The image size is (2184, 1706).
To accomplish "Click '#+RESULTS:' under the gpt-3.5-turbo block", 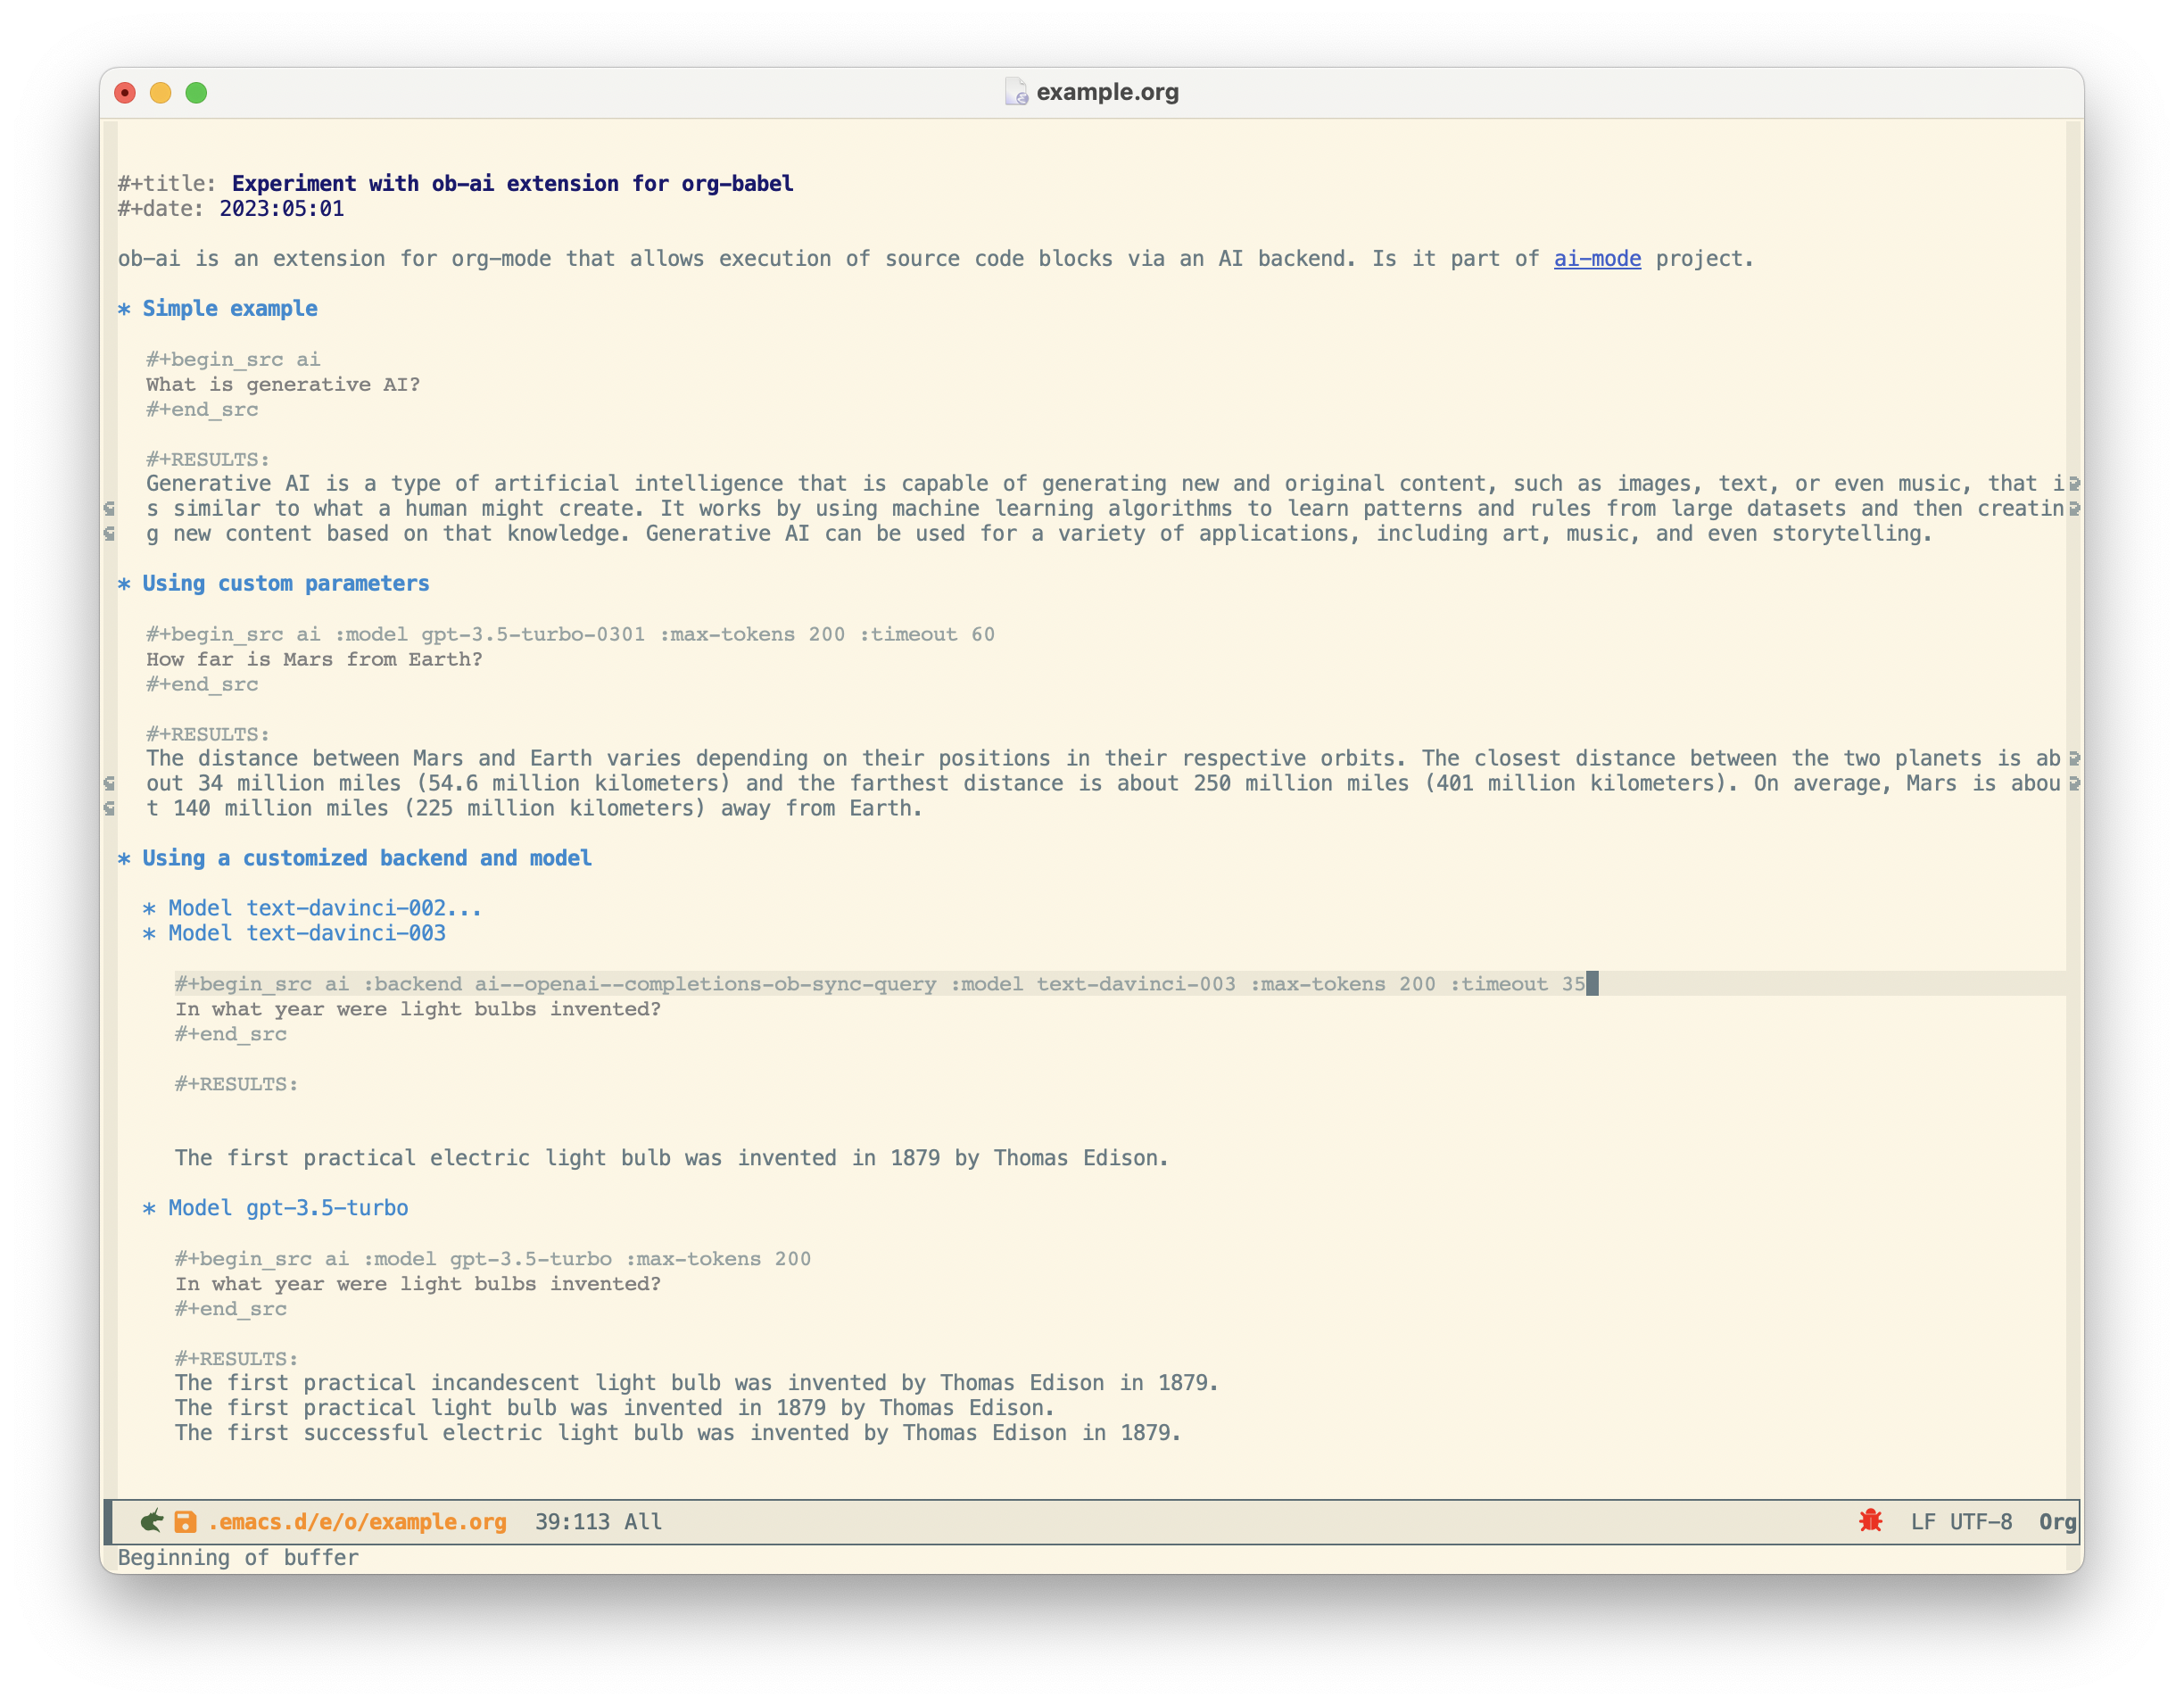I will [x=237, y=1359].
